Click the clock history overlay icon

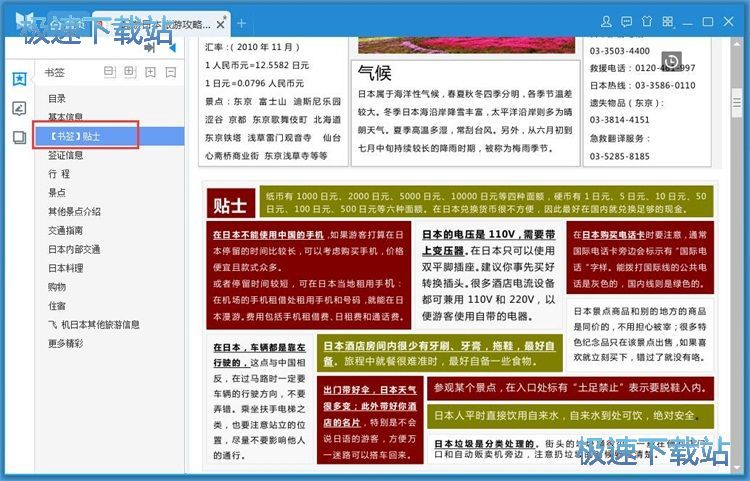tap(672, 61)
